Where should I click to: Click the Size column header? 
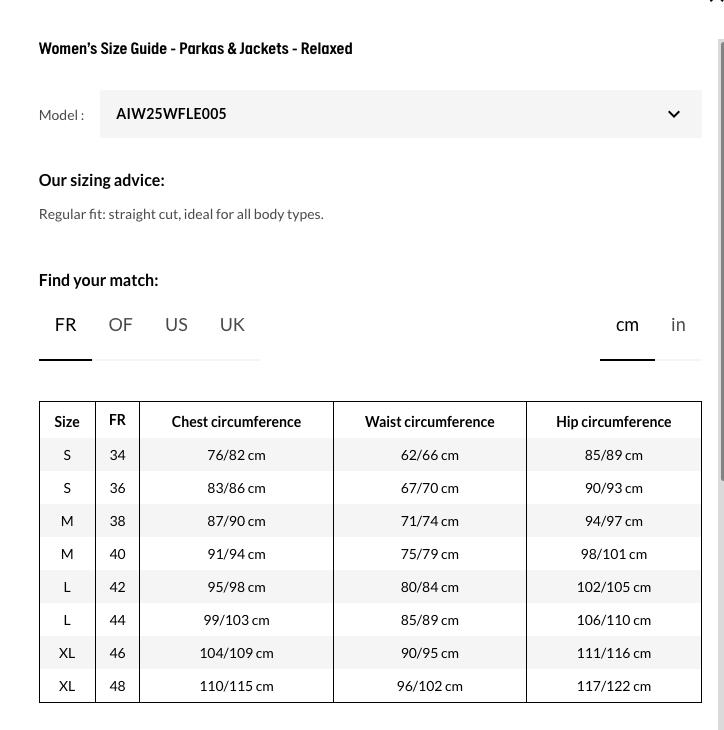[67, 422]
